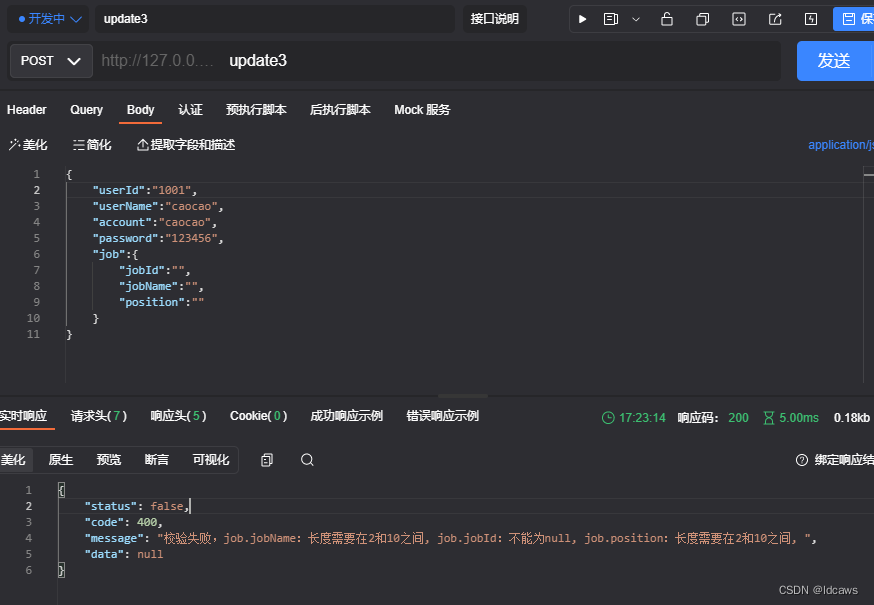The image size is (874, 605).
Task: Select the 实时响应 response tab
Action: click(x=23, y=416)
